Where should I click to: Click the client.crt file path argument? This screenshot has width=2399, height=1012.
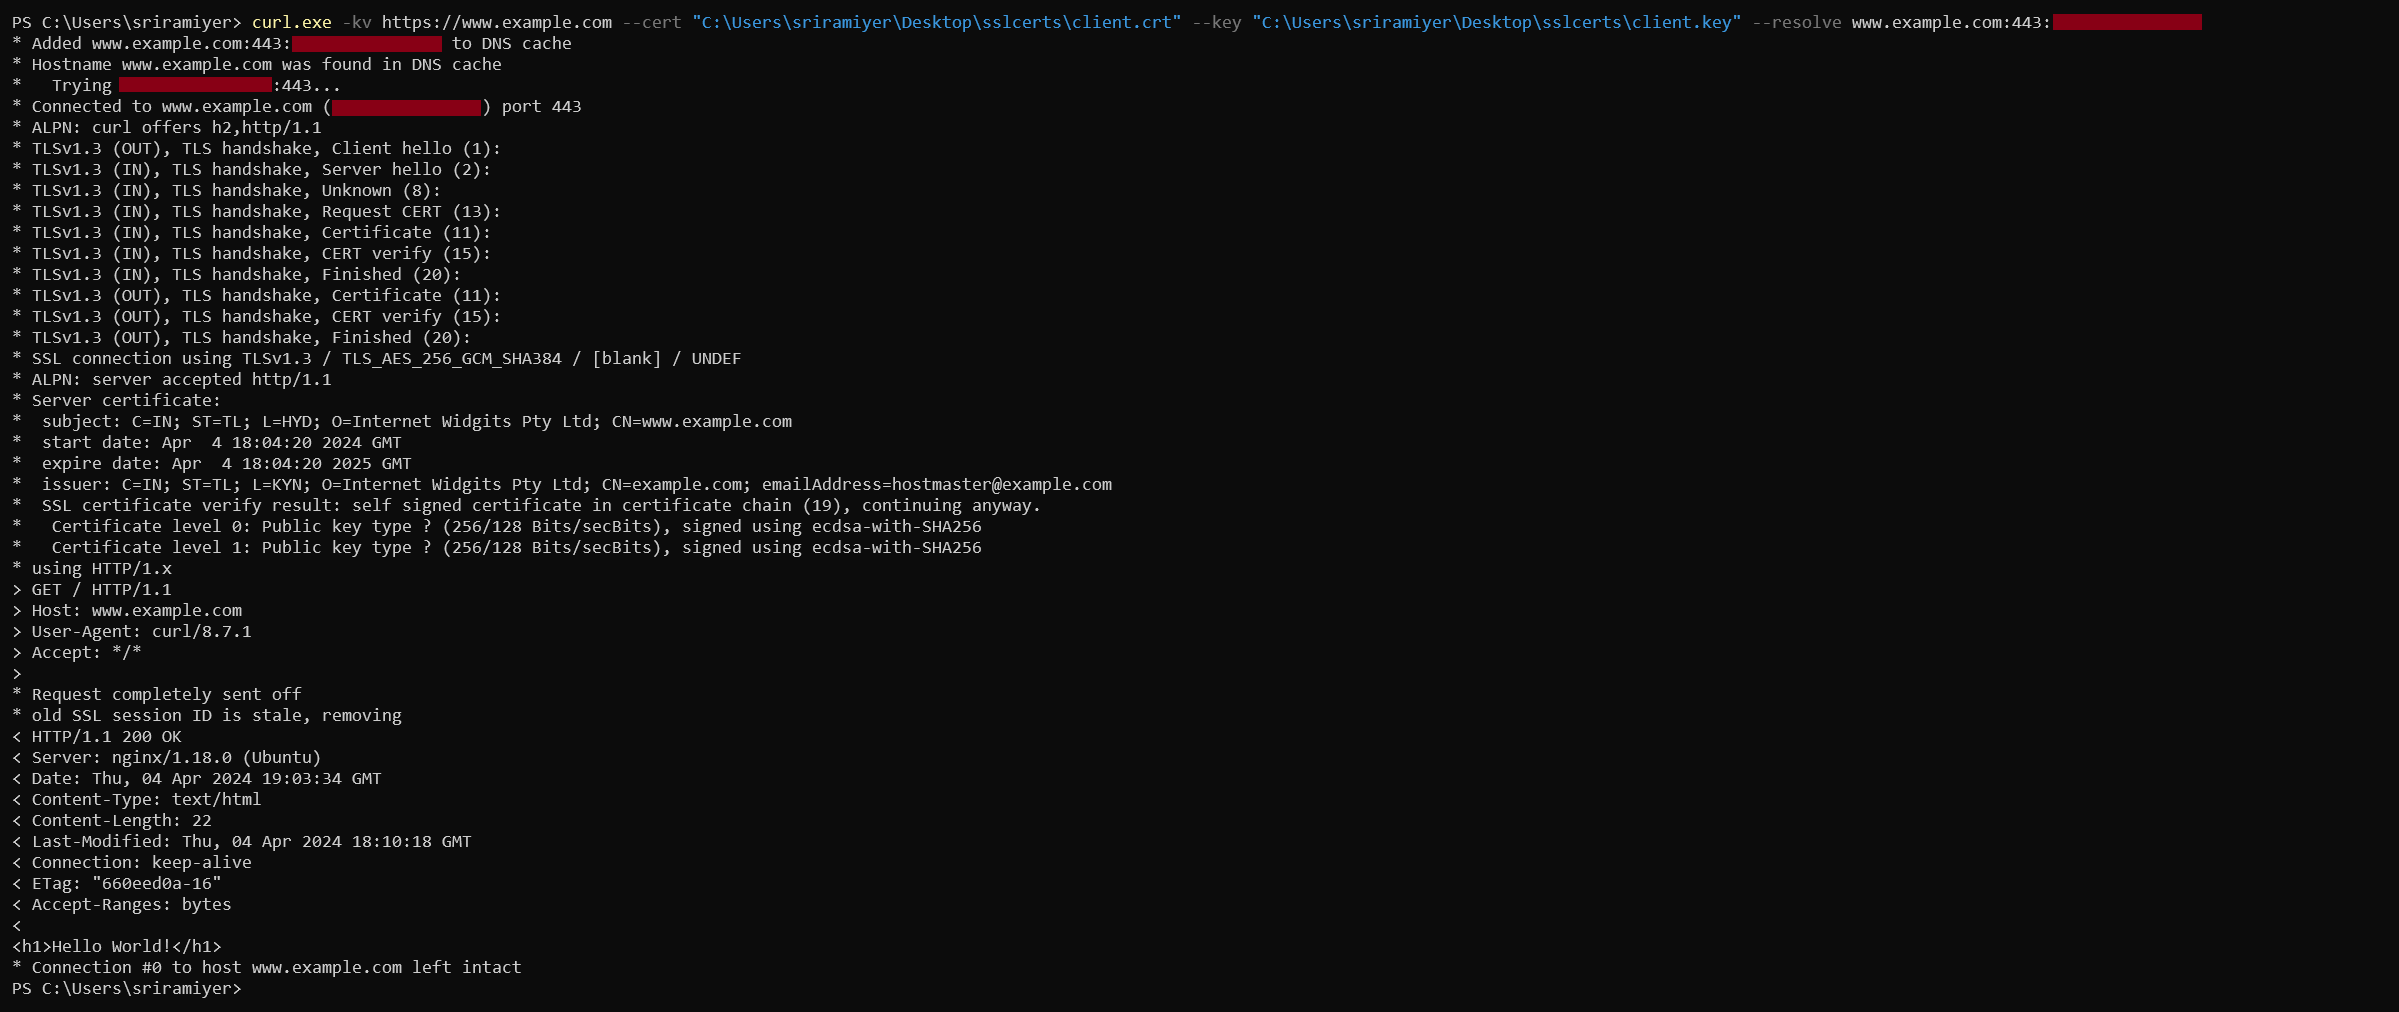click(x=936, y=22)
